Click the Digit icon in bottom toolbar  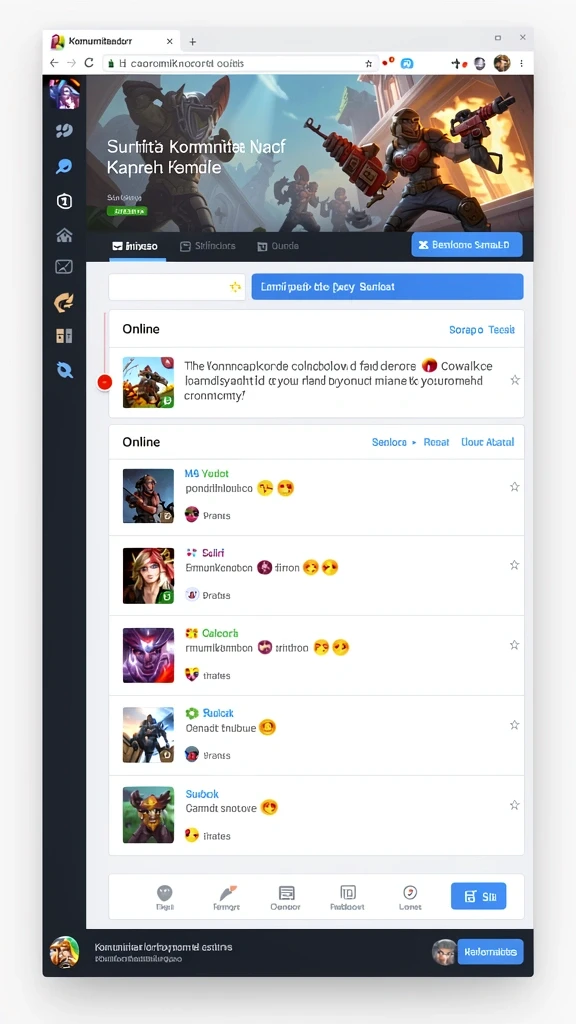(x=165, y=897)
